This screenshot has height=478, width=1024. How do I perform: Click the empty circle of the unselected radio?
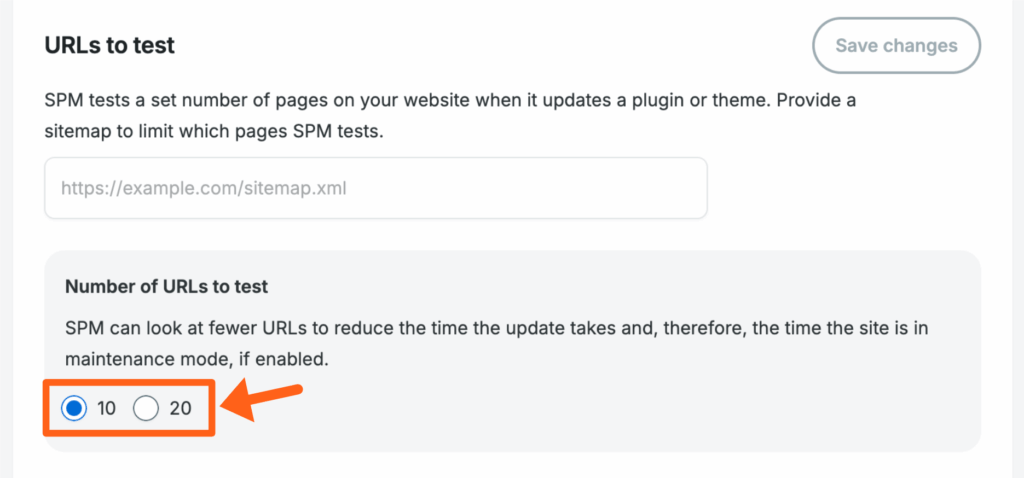pos(146,408)
